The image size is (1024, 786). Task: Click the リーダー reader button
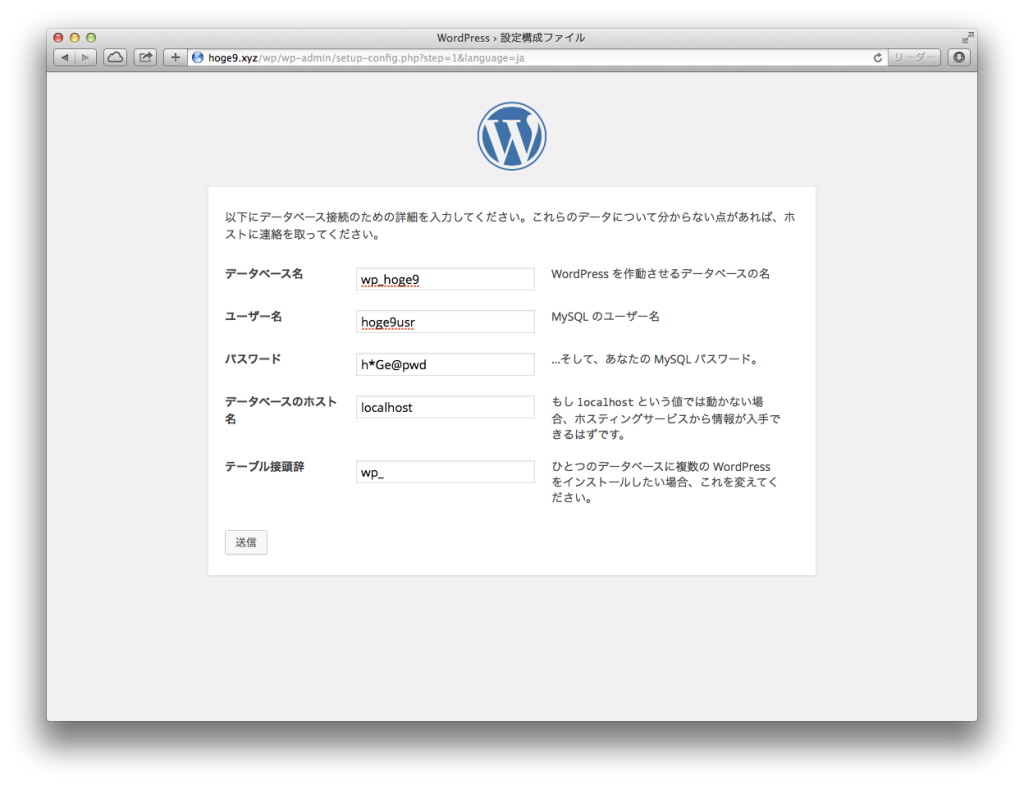[x=914, y=57]
